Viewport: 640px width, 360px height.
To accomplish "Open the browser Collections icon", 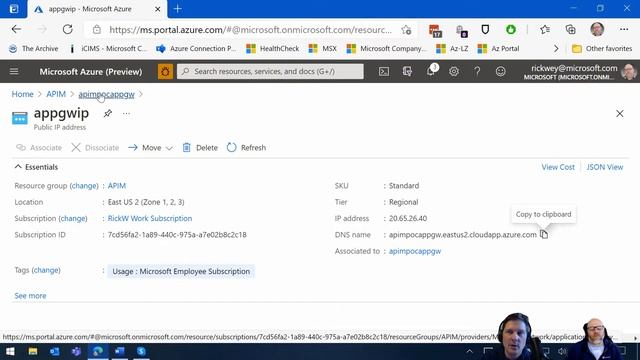I will [x=570, y=29].
